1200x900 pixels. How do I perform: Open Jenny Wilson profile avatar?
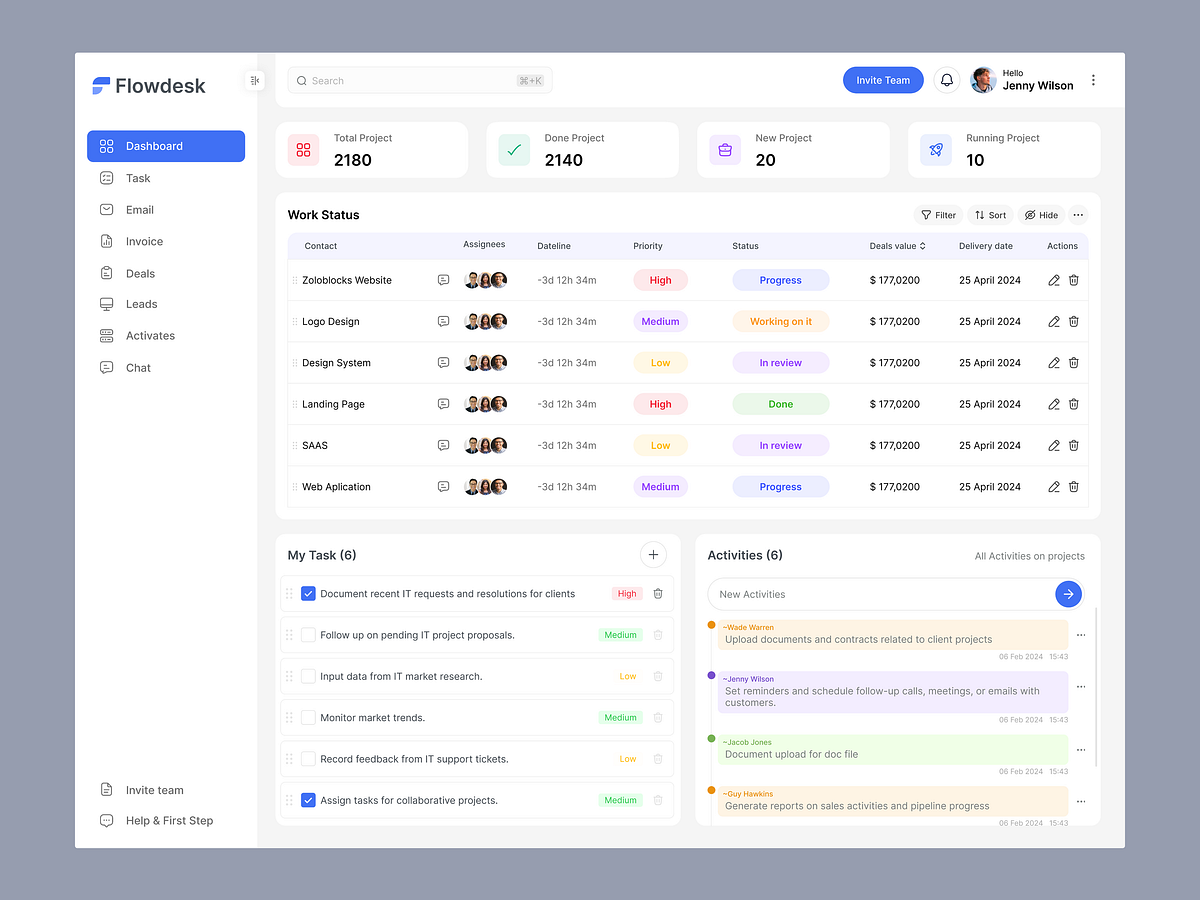[983, 80]
